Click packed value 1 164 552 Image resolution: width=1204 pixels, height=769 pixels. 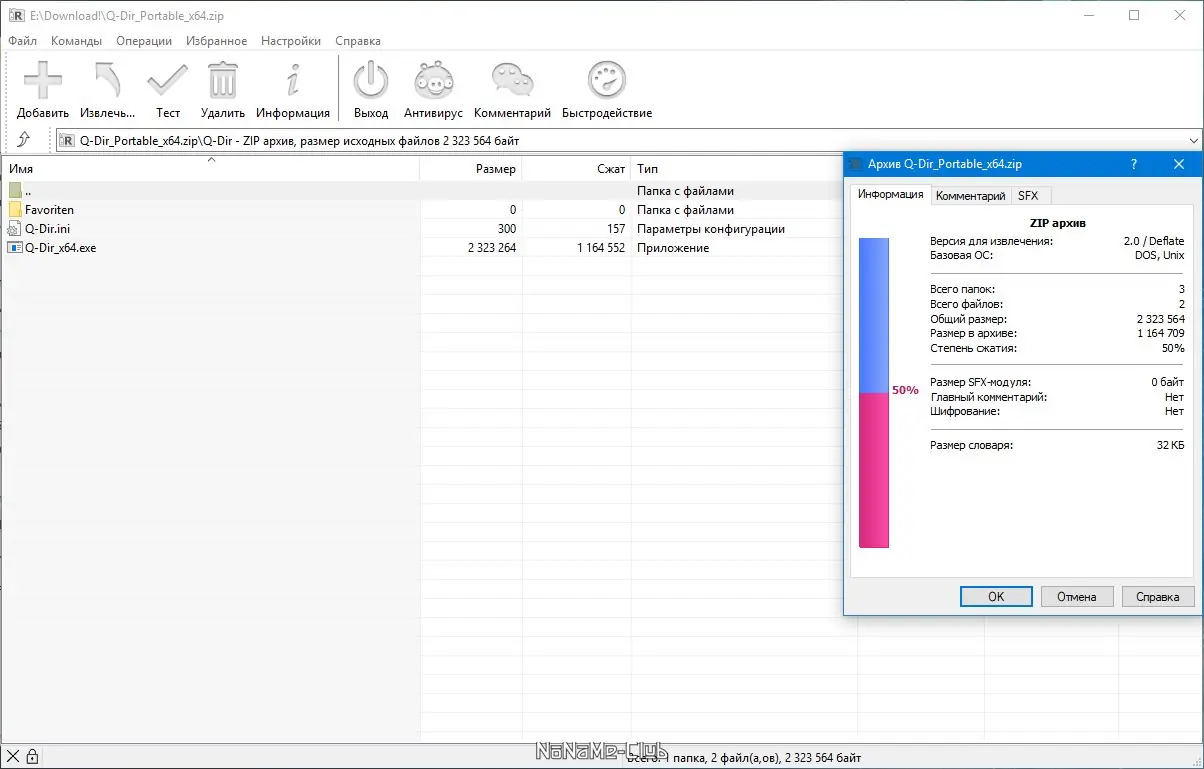600,248
